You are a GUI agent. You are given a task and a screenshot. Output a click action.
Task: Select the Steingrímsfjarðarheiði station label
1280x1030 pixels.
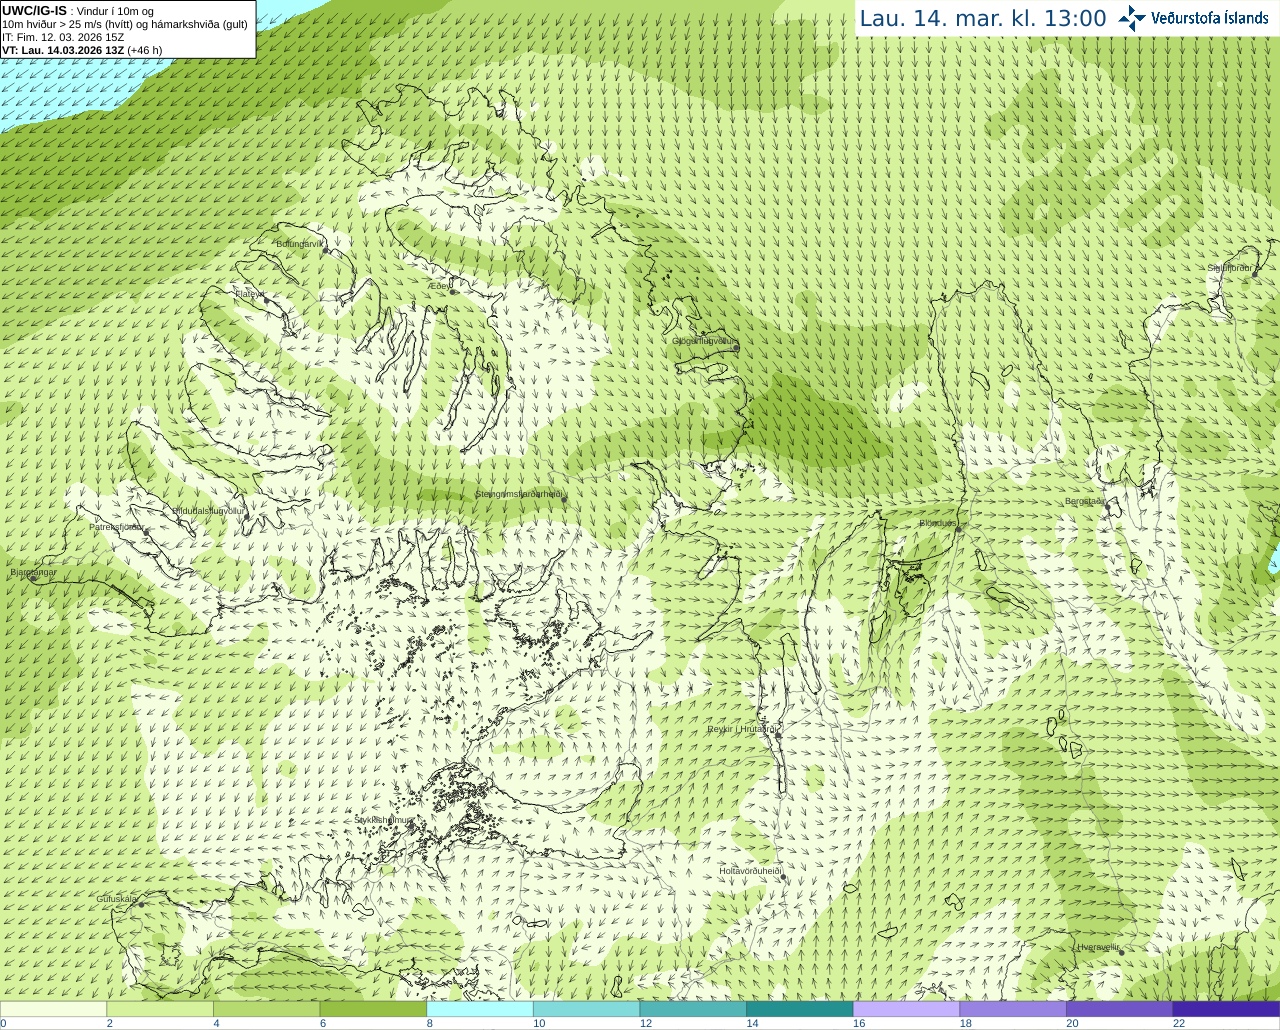[x=517, y=494]
